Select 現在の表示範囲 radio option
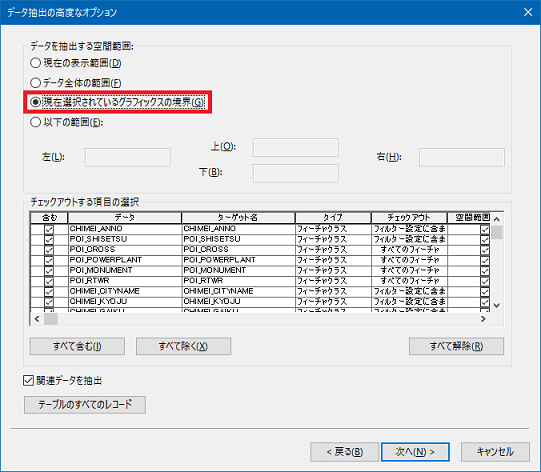The height and width of the screenshot is (472, 541). point(36,63)
